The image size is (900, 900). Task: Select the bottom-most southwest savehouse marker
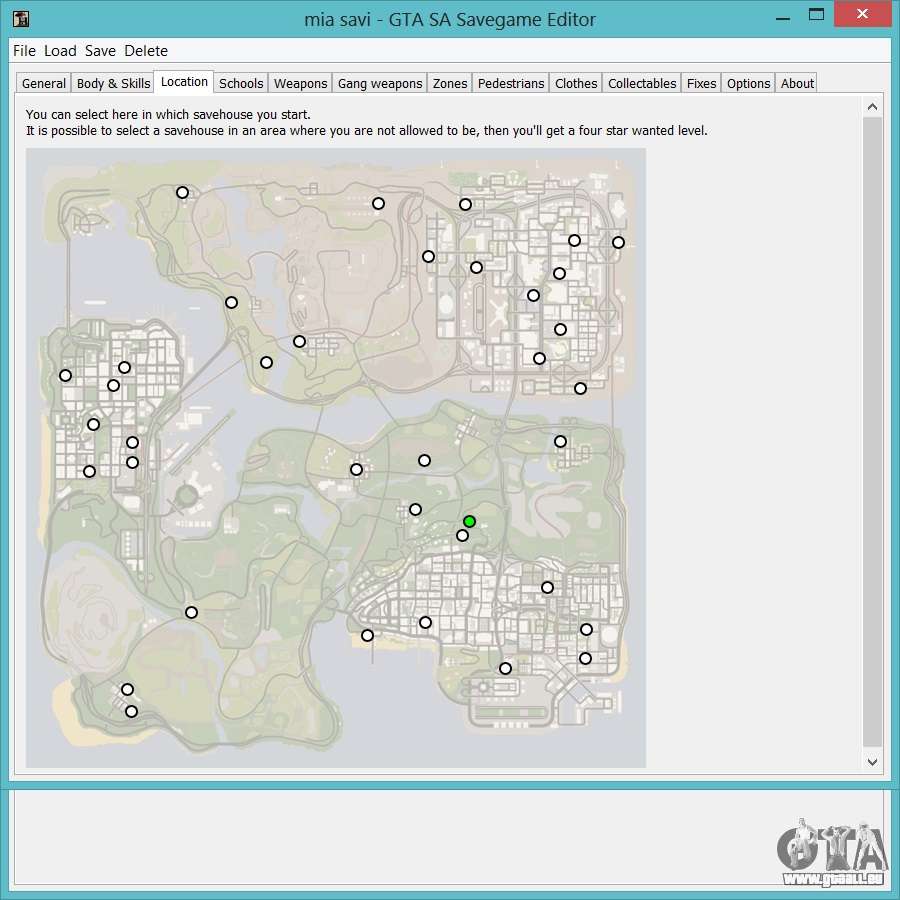(x=131, y=711)
